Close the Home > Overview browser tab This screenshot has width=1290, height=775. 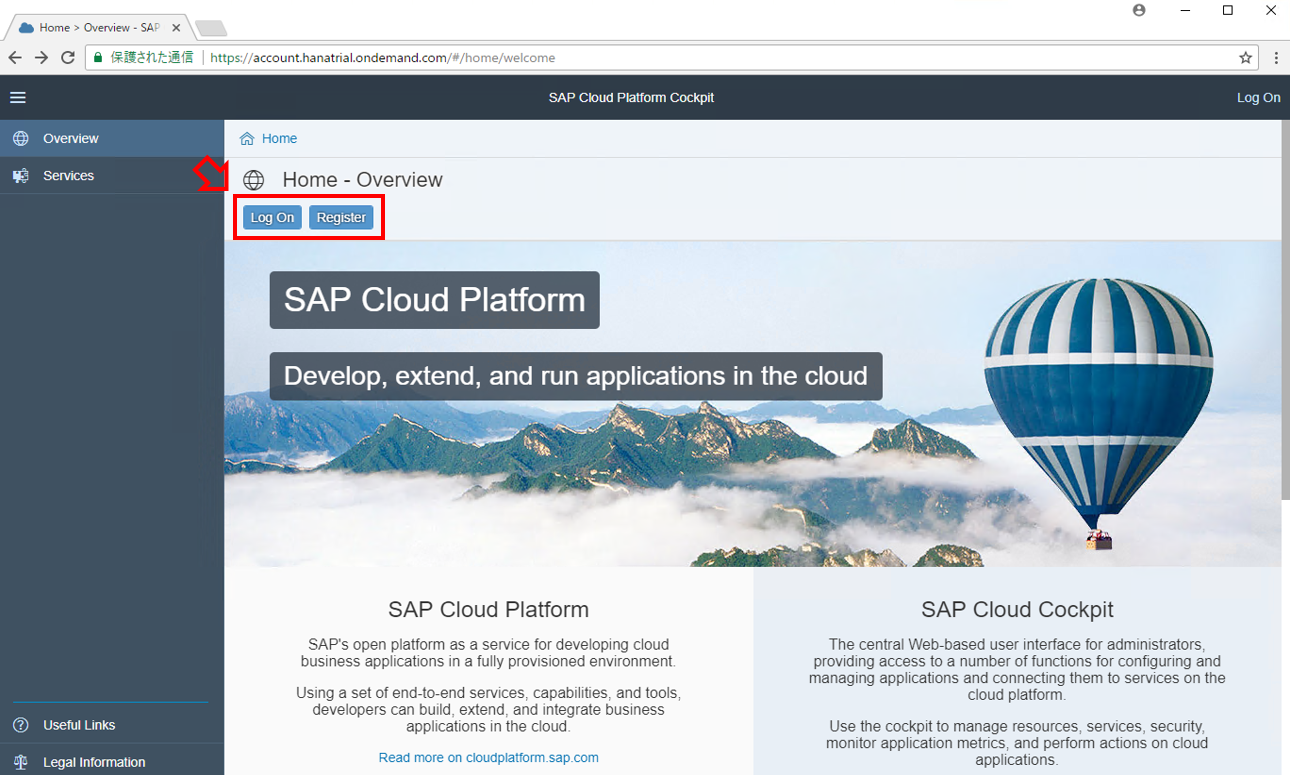coord(176,28)
